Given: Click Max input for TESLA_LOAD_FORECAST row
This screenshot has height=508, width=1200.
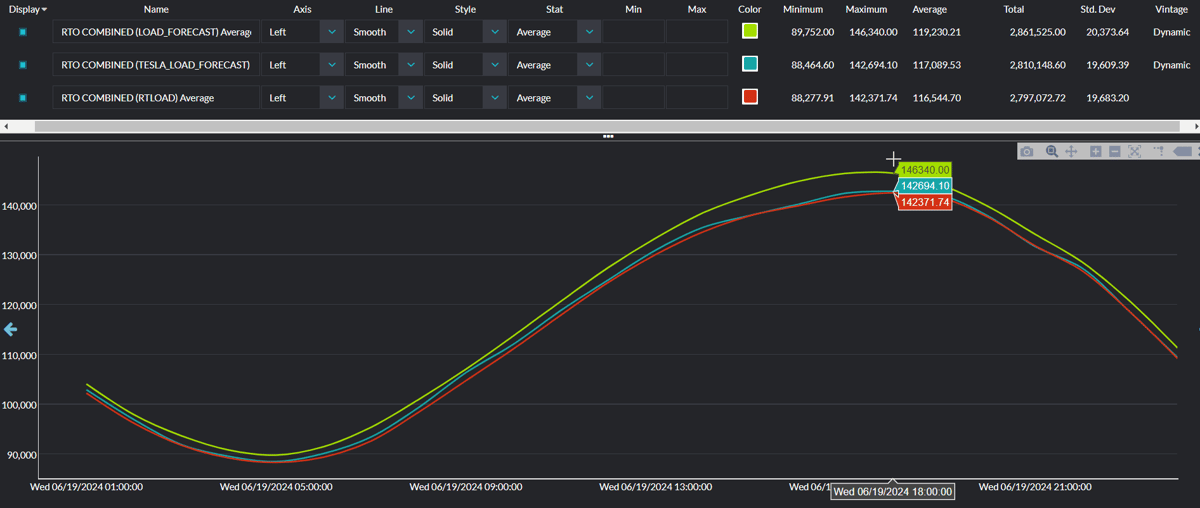Looking at the screenshot, I should 697,65.
